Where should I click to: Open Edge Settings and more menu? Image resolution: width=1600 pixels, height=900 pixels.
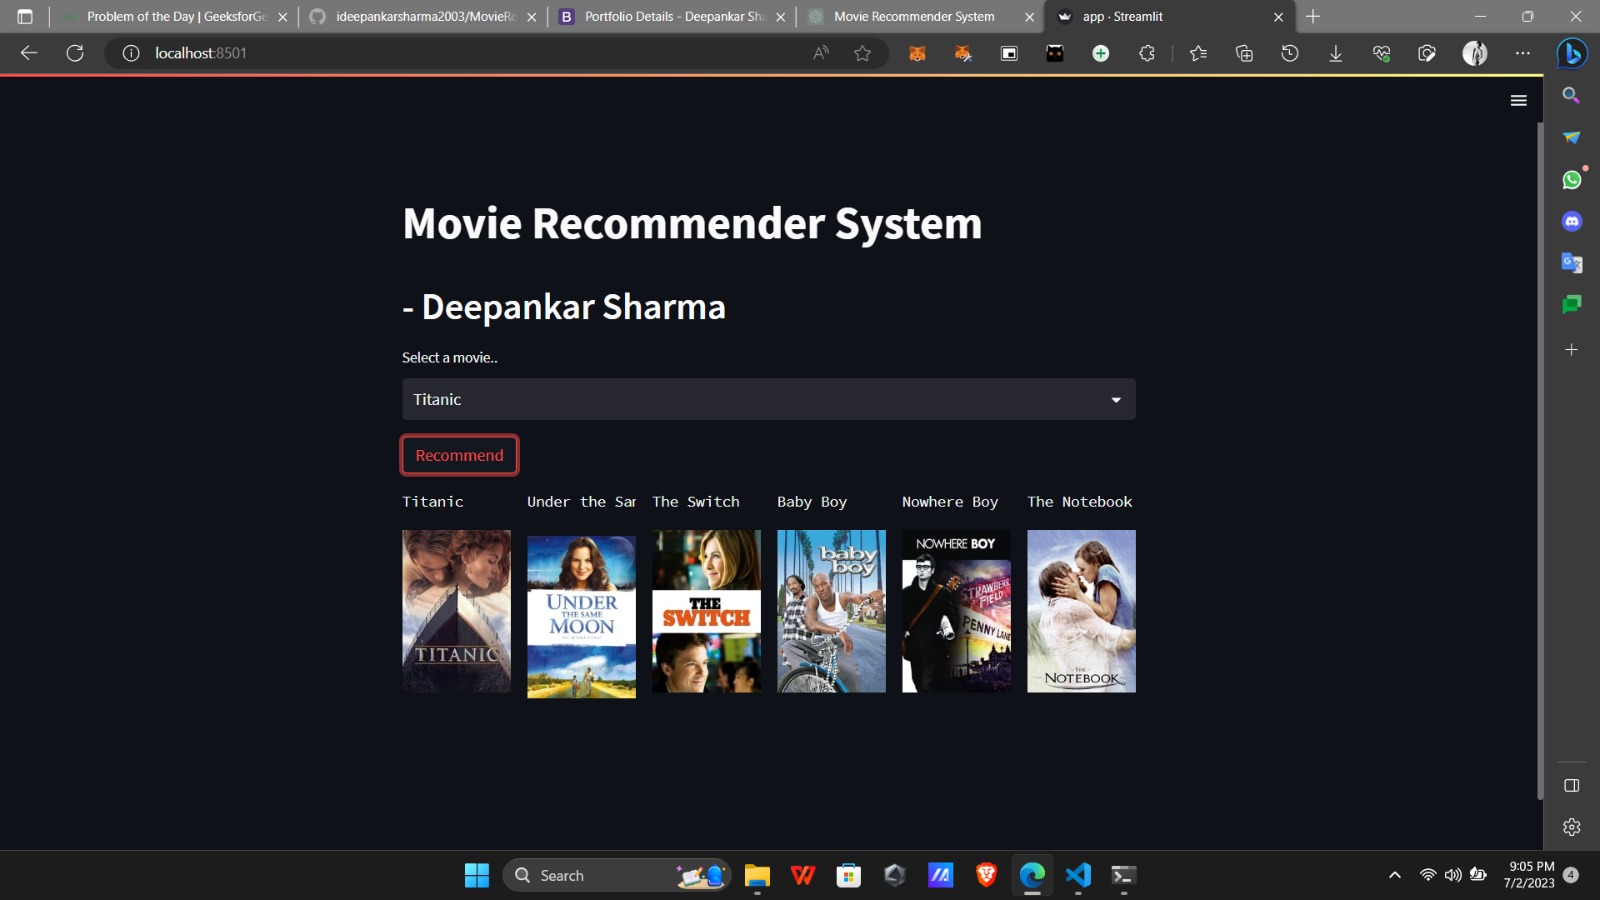click(x=1523, y=53)
